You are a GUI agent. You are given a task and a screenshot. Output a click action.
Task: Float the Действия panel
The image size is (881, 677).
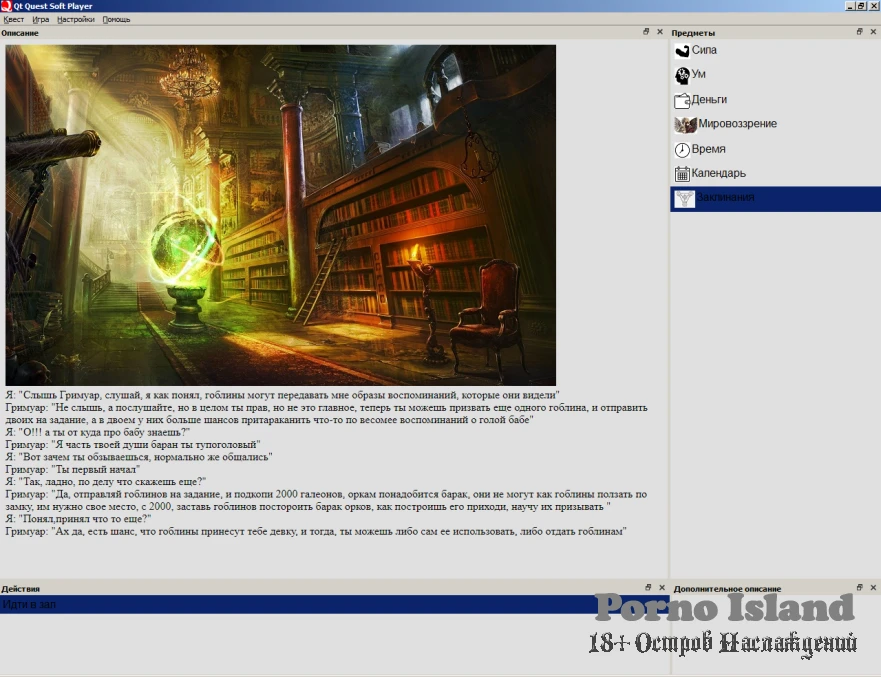[647, 588]
